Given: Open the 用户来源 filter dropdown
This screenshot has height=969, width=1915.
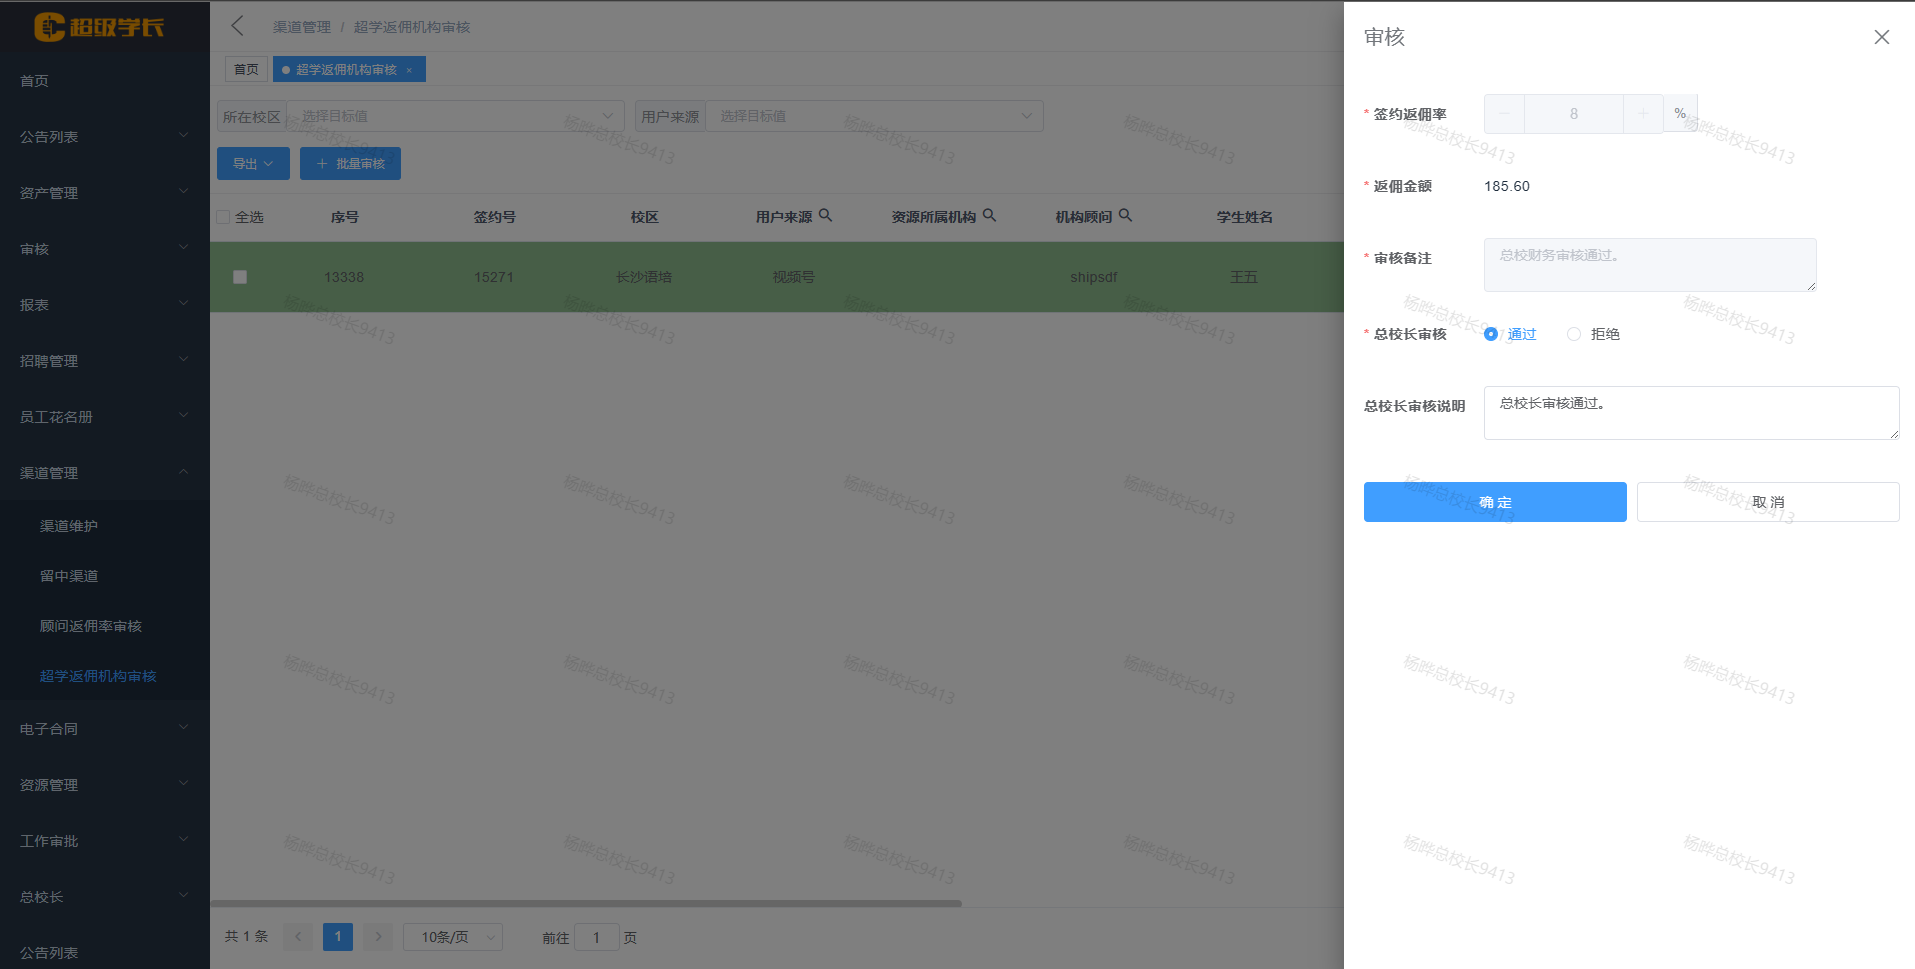Looking at the screenshot, I should pos(873,116).
